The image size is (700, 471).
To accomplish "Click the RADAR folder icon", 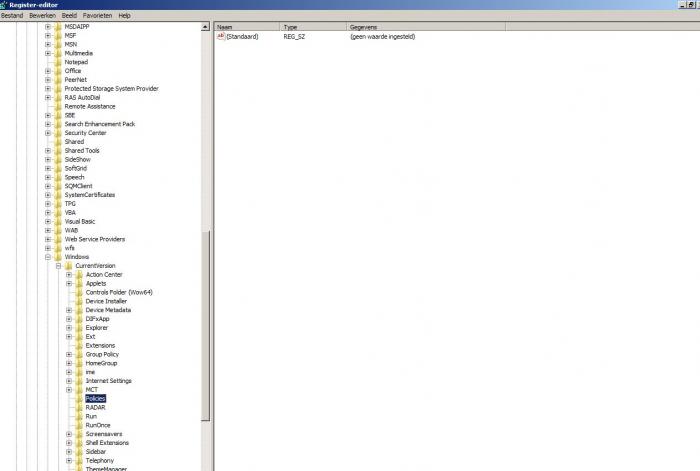I will (x=79, y=407).
